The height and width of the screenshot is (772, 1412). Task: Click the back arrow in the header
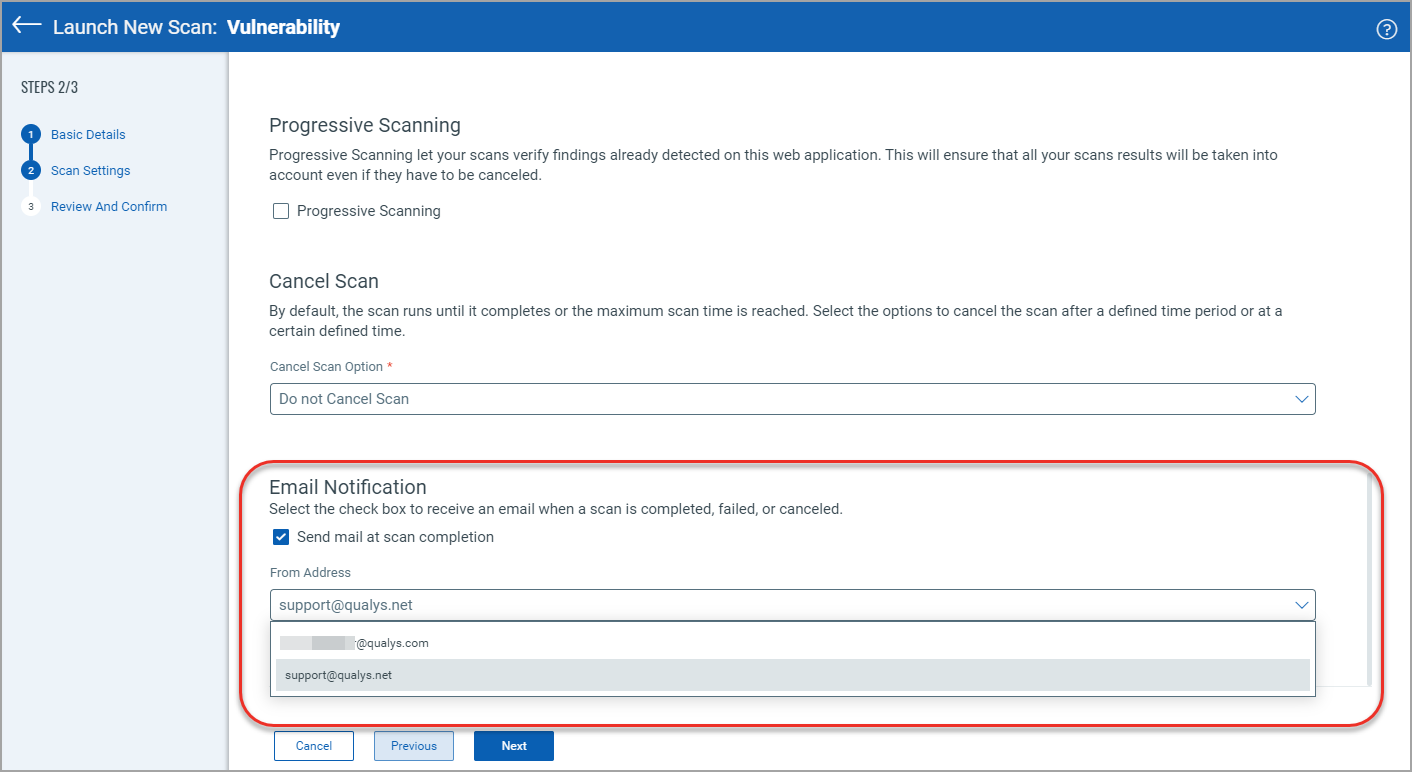tap(26, 26)
